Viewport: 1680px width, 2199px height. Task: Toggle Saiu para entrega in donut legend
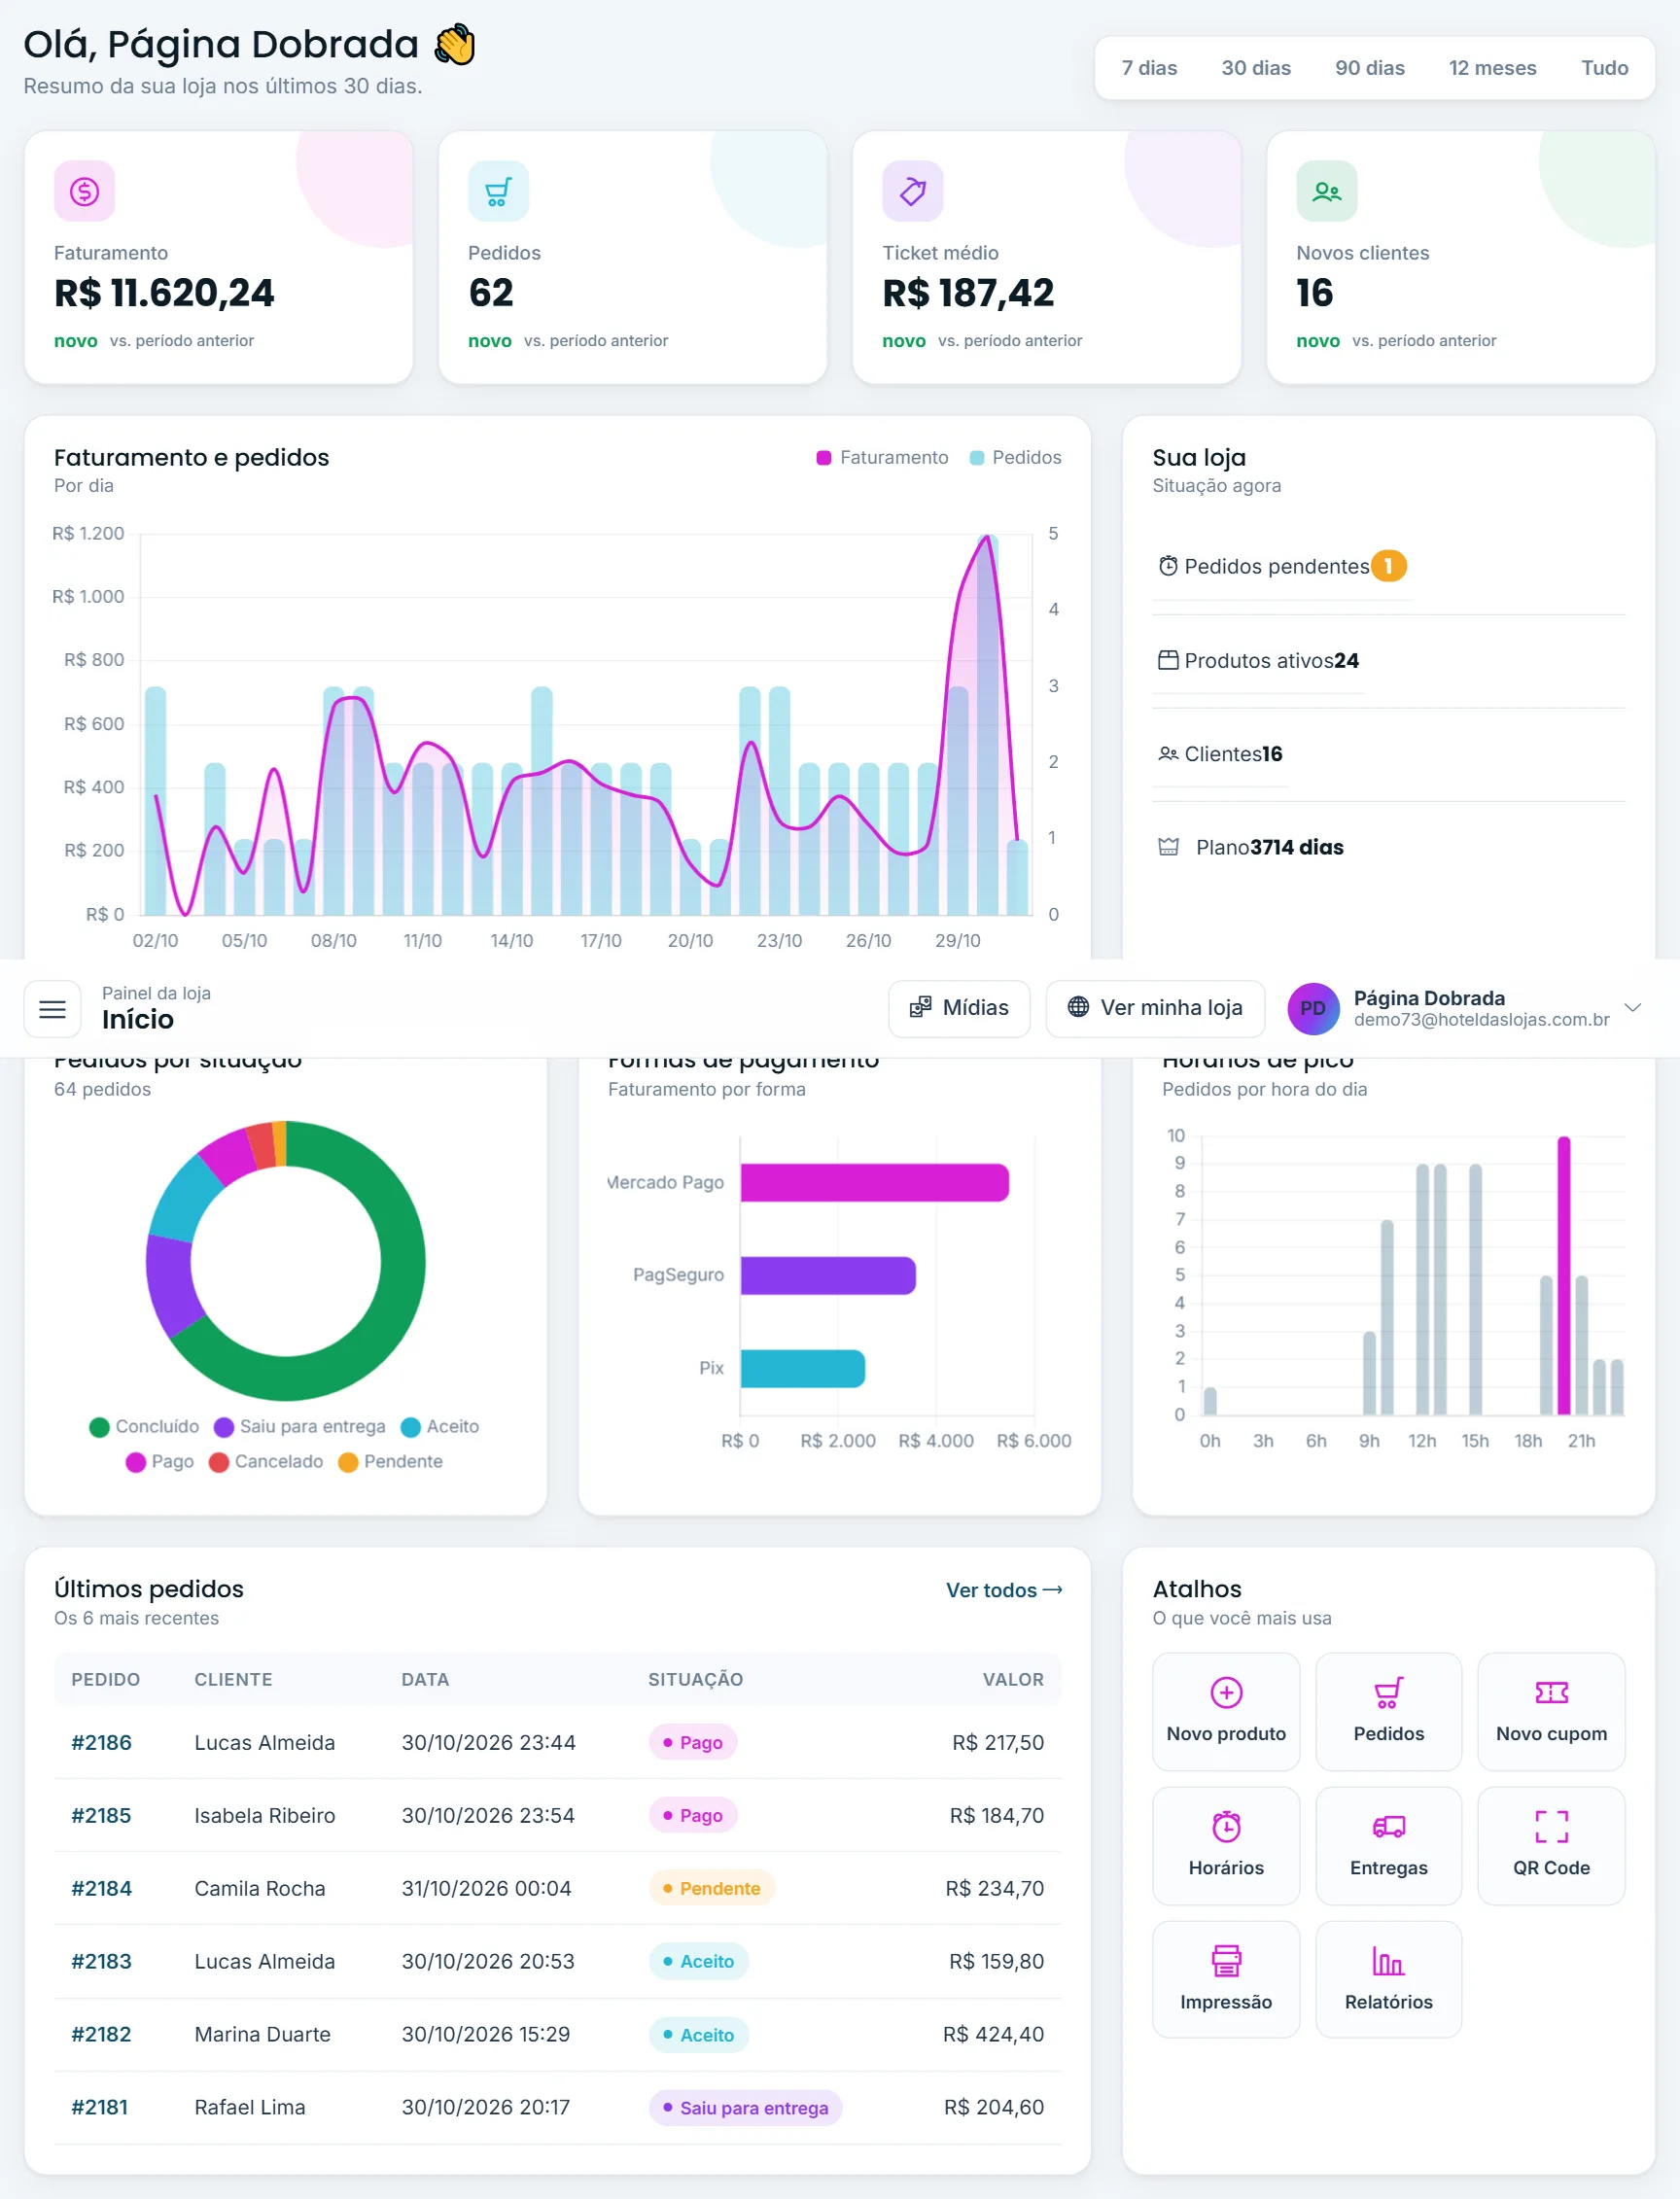[299, 1427]
